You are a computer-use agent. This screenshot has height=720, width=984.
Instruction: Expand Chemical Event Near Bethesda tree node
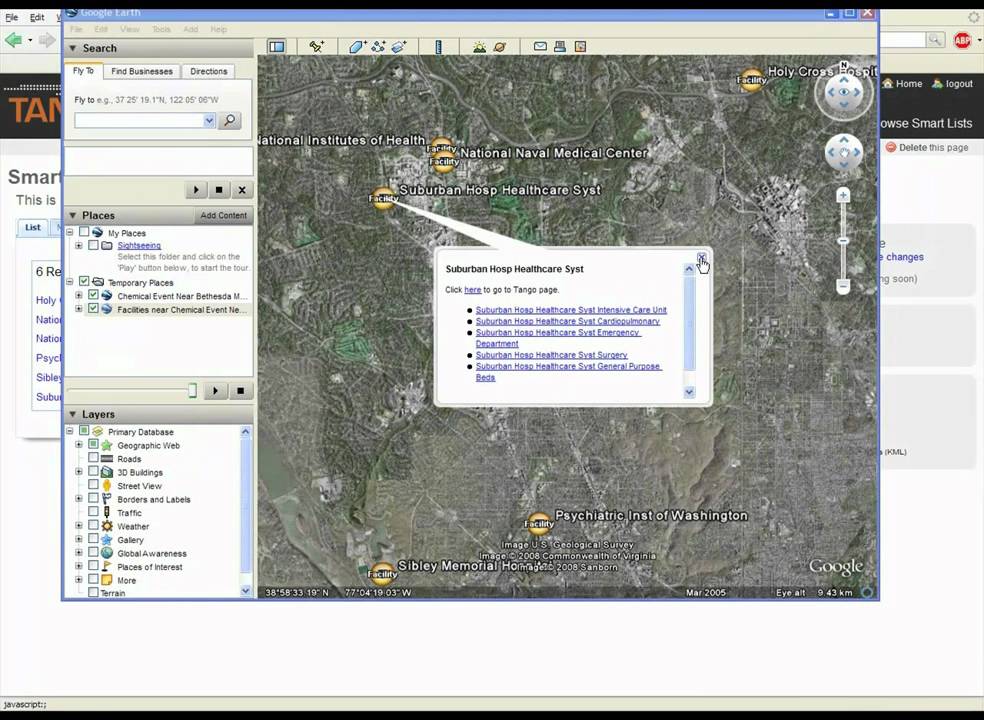(78, 295)
